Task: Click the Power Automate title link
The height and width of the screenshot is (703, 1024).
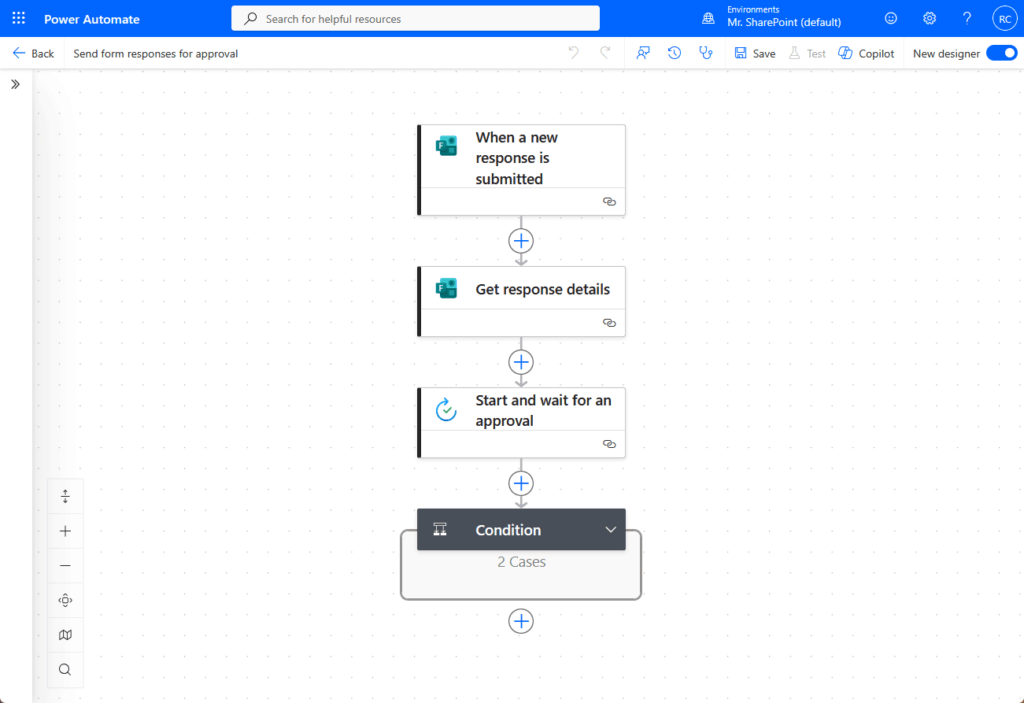Action: tap(91, 19)
